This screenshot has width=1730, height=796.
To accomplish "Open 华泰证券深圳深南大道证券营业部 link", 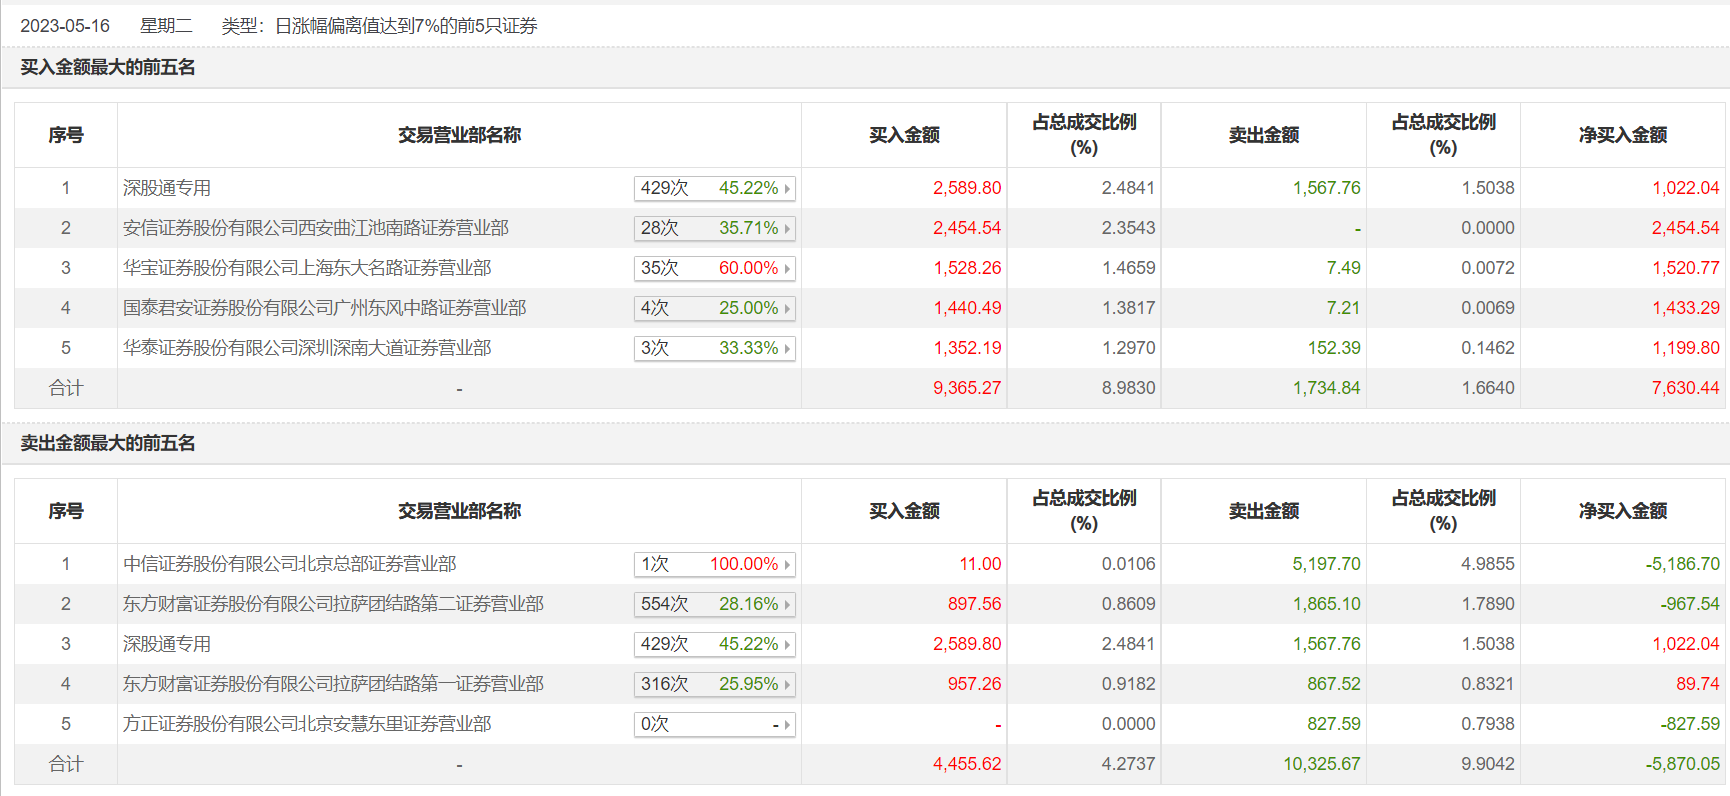I will click(307, 348).
